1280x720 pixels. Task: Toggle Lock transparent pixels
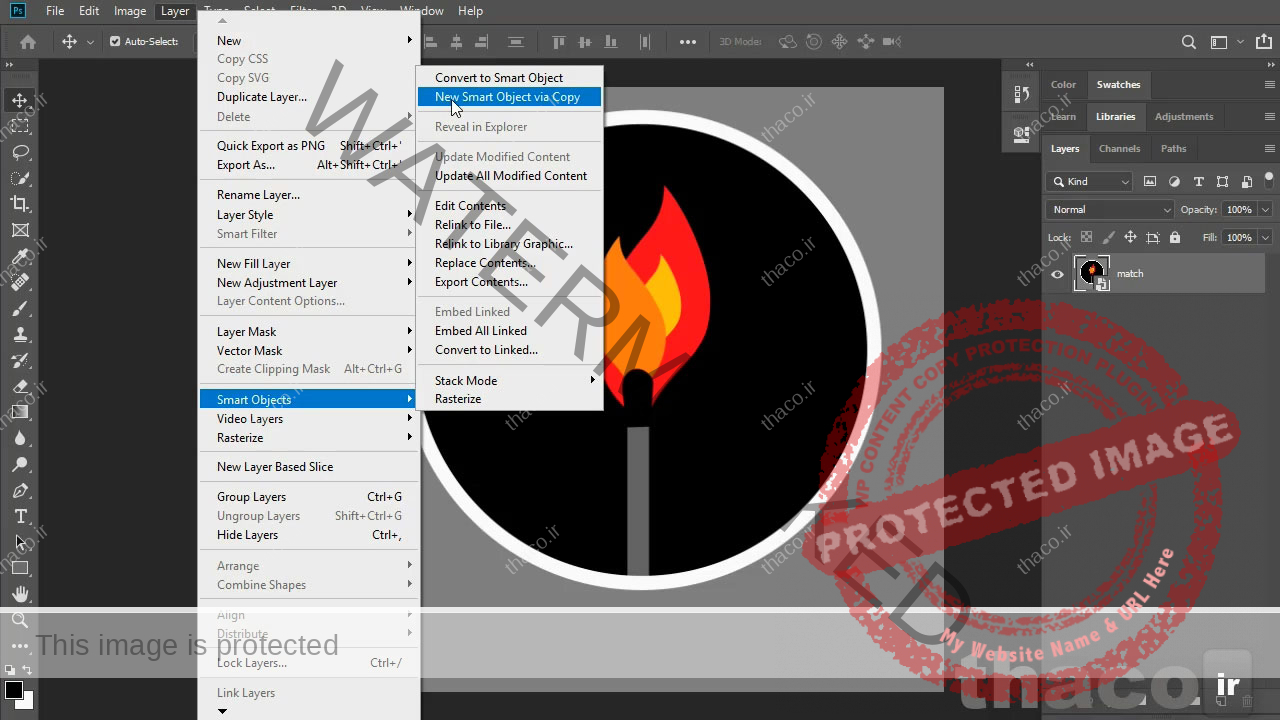[x=1087, y=238]
